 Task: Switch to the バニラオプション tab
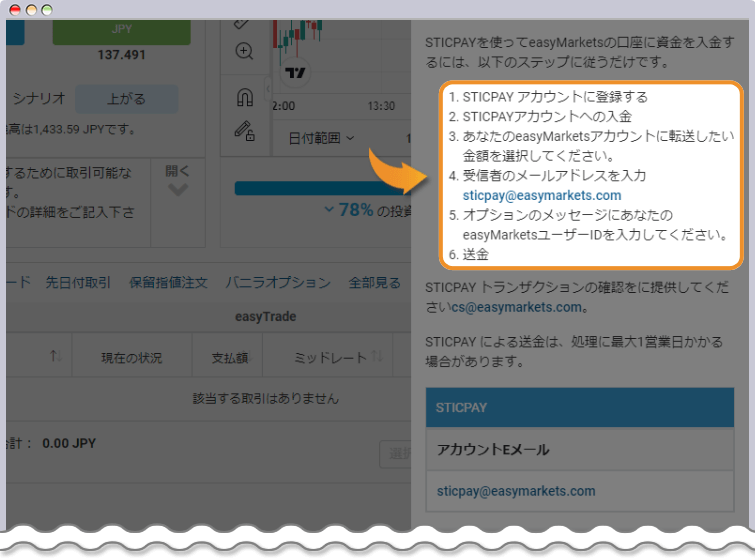click(x=278, y=283)
